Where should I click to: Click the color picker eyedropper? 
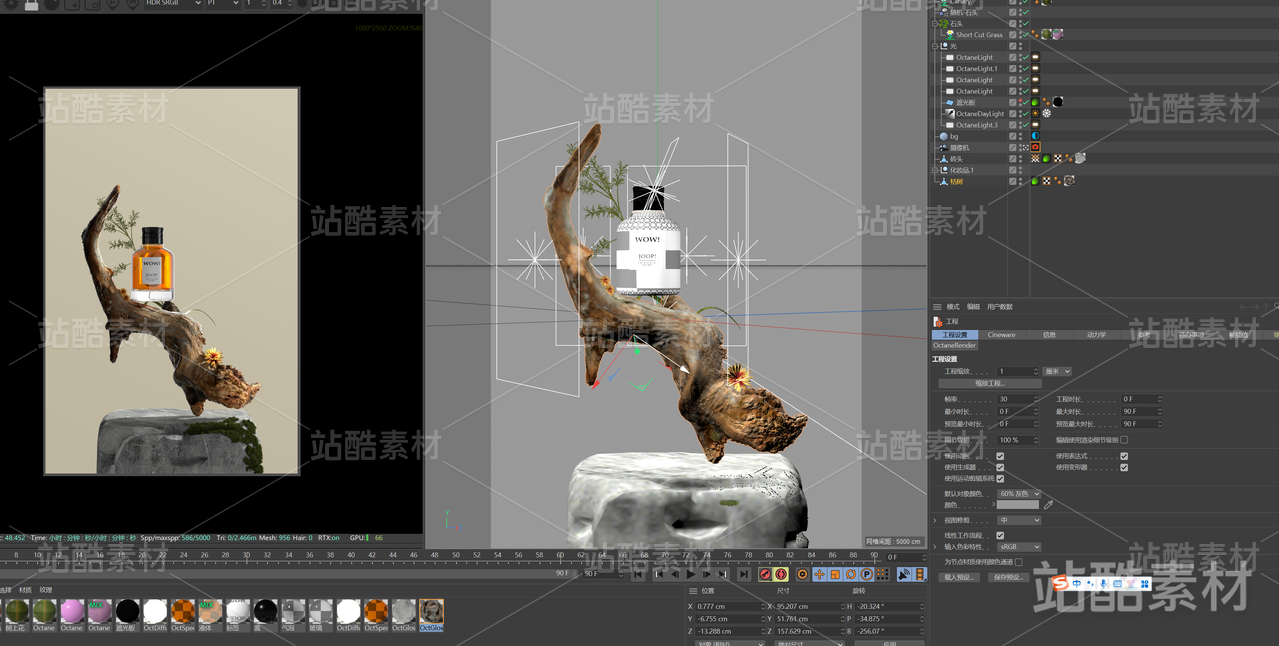coord(1048,505)
